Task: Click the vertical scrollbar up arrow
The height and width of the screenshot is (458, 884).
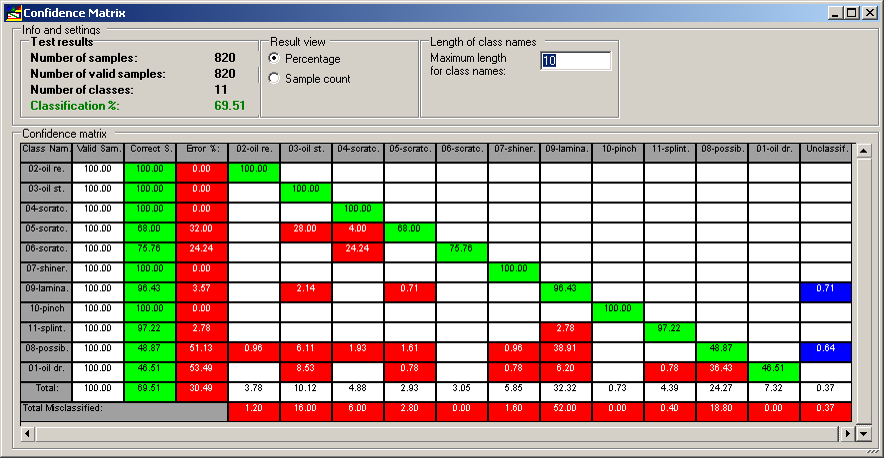Action: 864,151
